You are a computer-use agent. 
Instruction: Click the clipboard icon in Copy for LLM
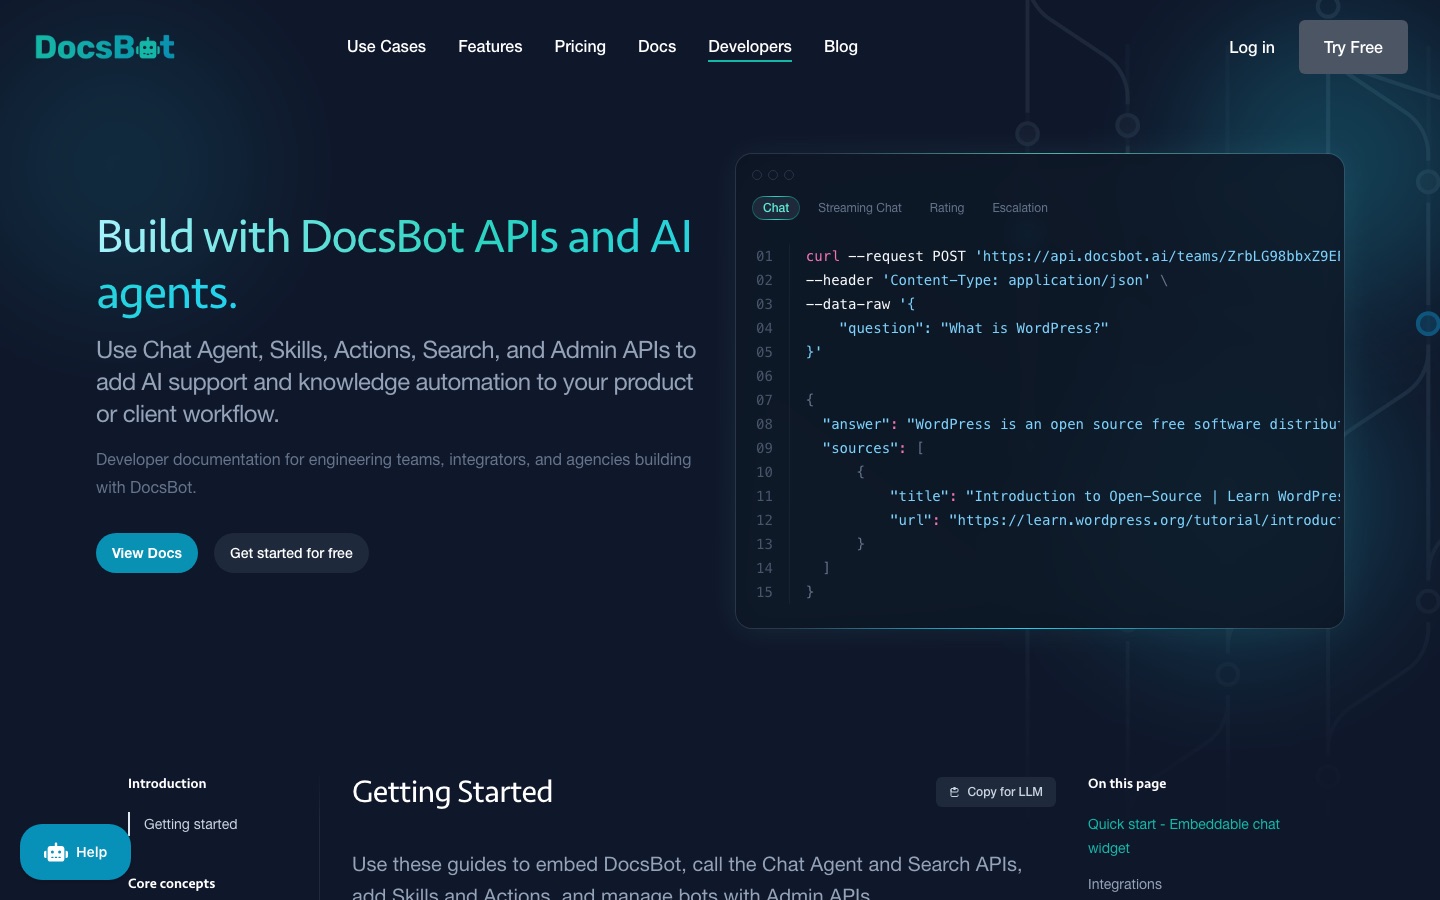coord(954,792)
